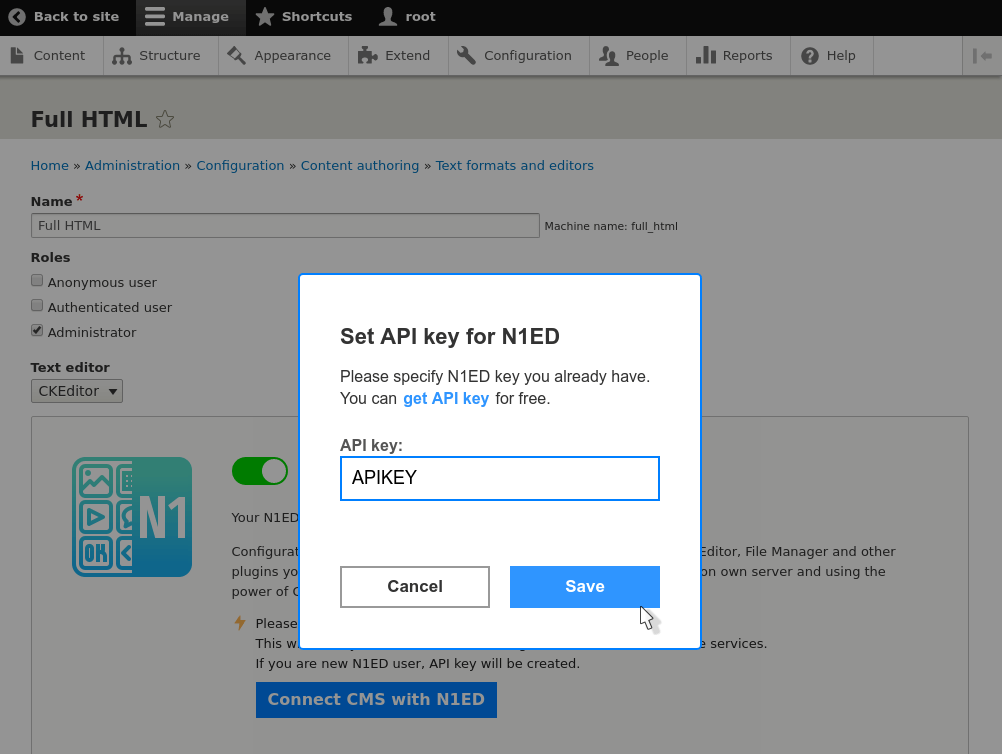Click Connect CMS with N1ED button

pos(376,700)
